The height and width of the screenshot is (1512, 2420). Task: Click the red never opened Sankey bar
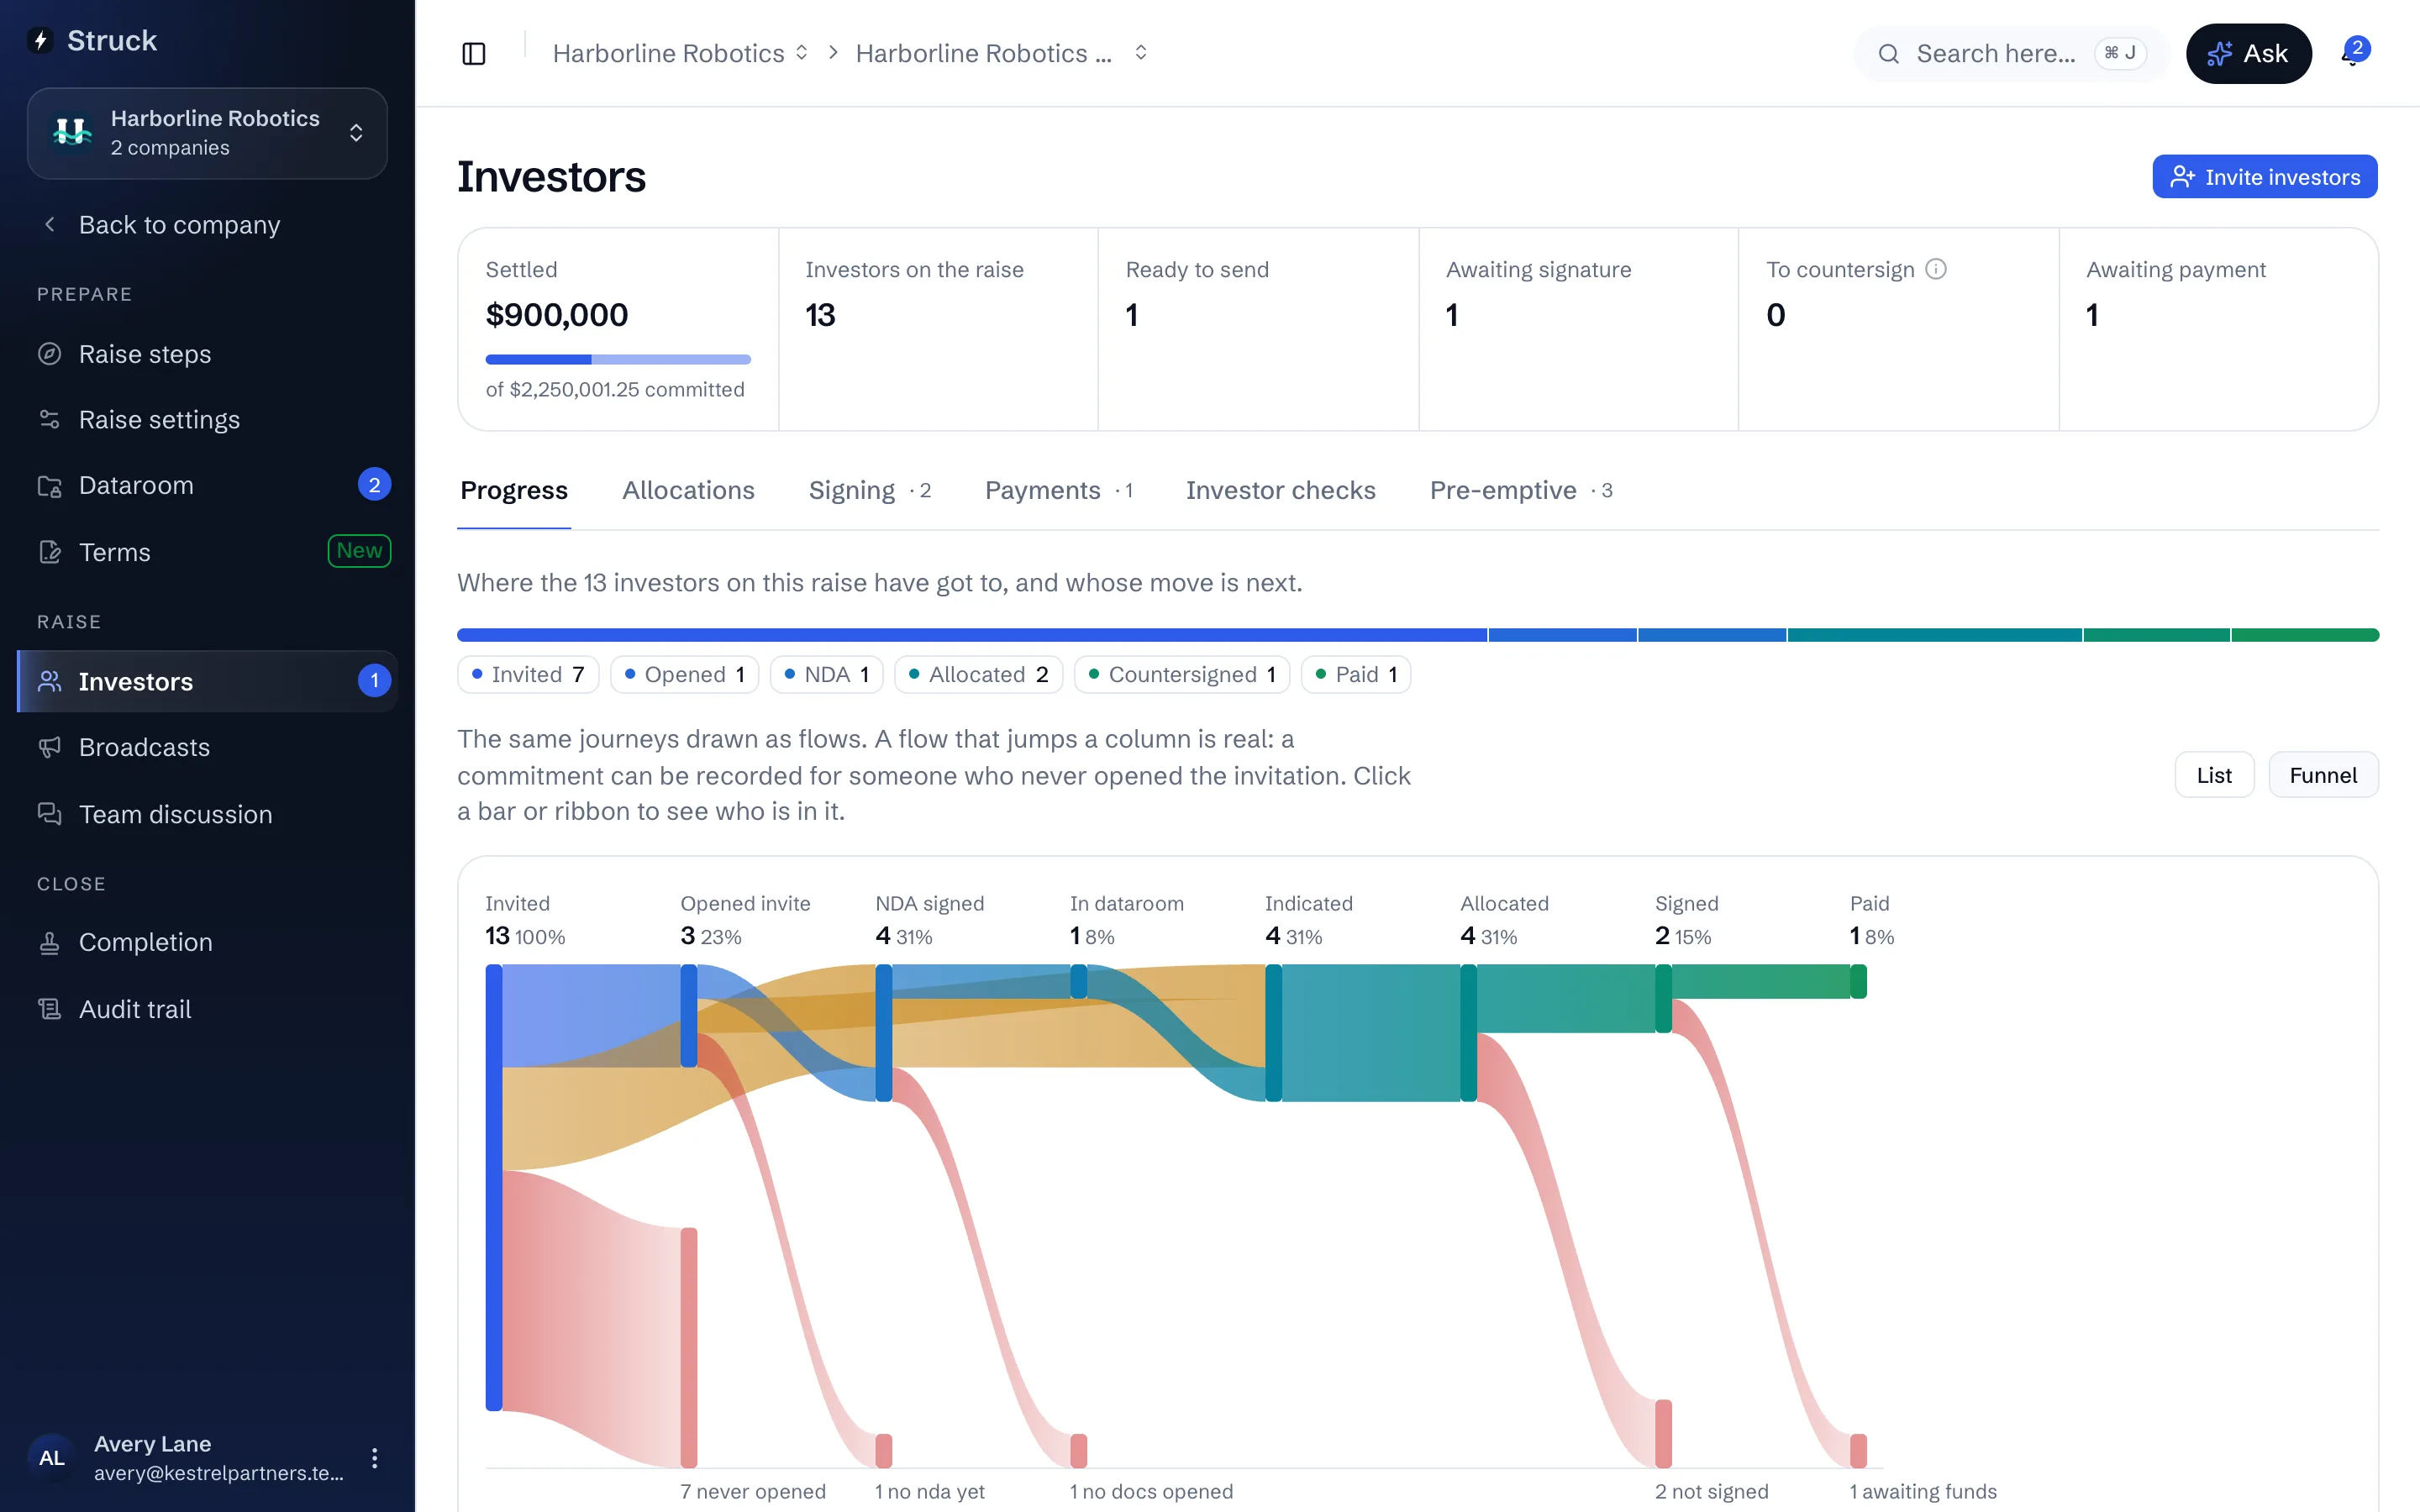[689, 1347]
